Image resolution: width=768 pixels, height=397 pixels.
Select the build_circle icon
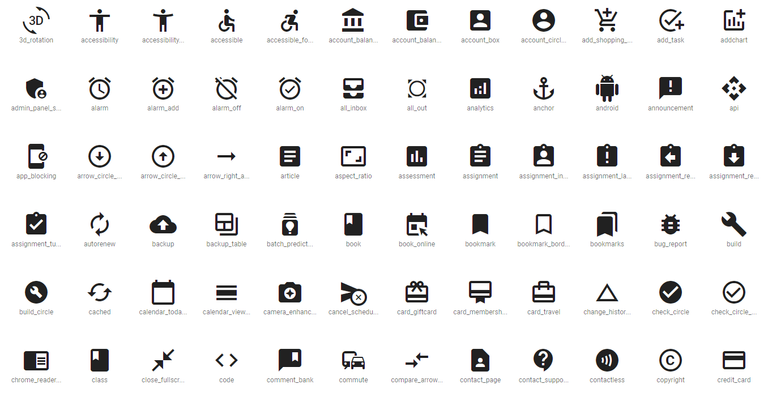coord(36,292)
